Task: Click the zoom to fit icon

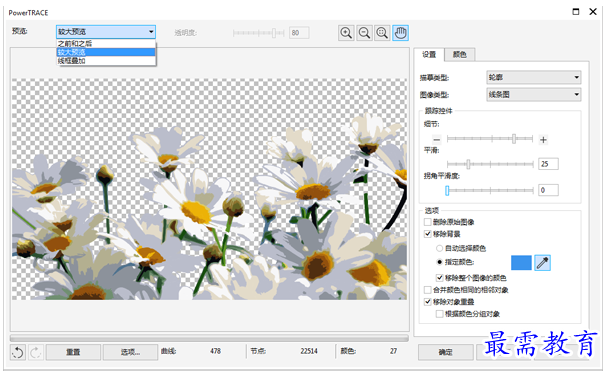Action: (x=382, y=33)
